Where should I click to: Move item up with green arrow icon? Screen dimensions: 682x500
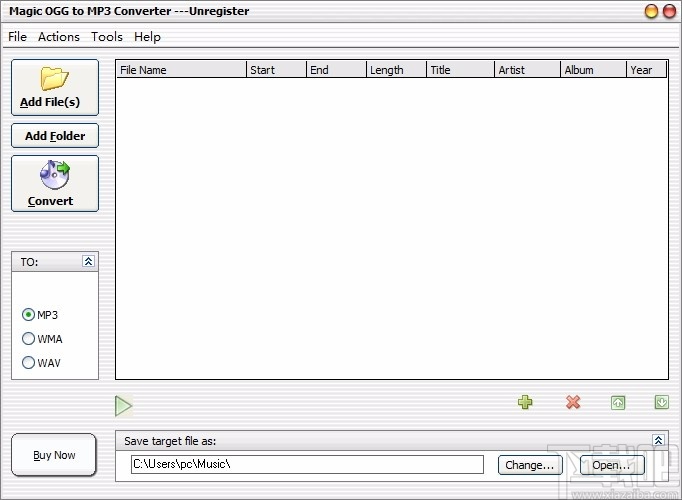618,403
